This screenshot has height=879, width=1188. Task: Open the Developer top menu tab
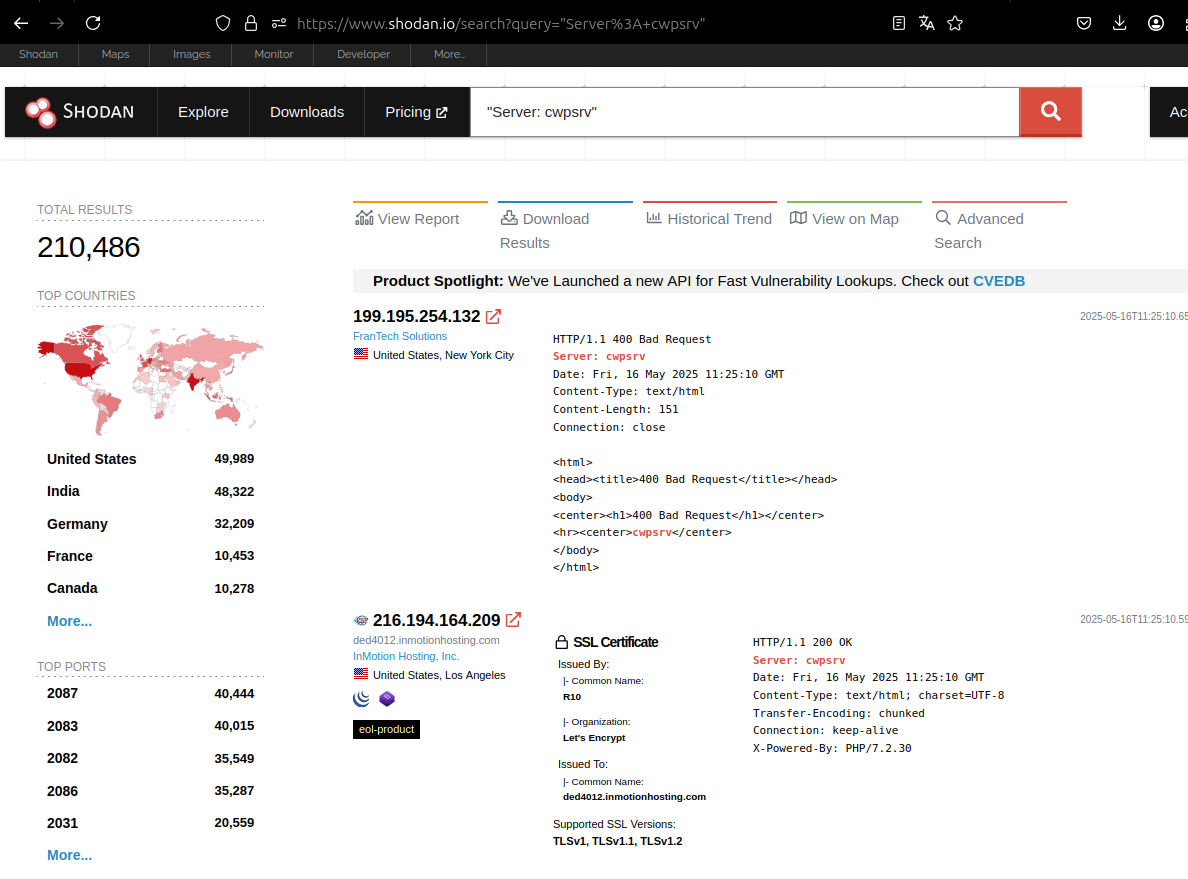point(364,55)
